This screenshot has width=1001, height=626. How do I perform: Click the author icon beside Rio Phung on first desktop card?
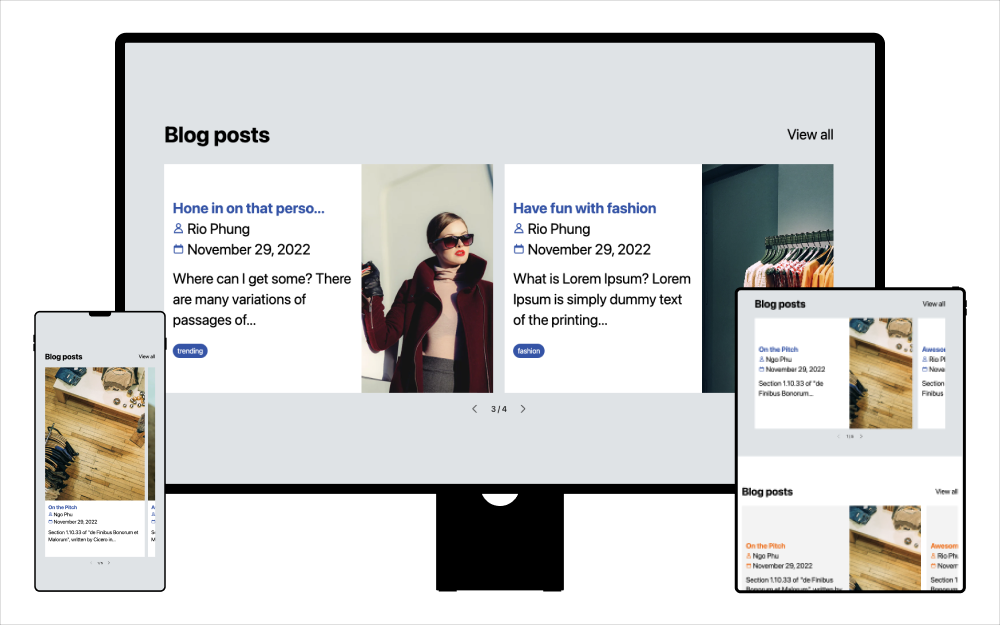179,229
